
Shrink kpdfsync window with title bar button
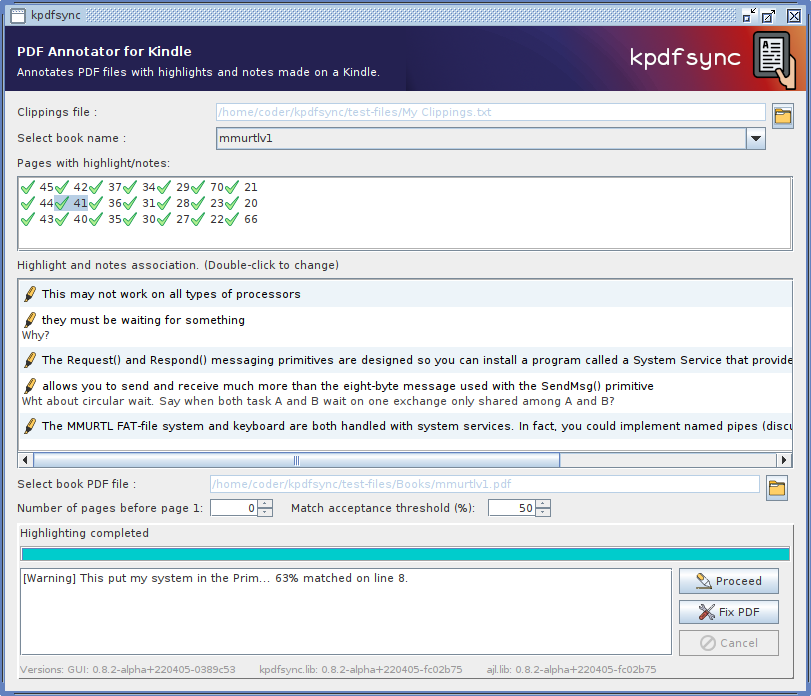(748, 16)
